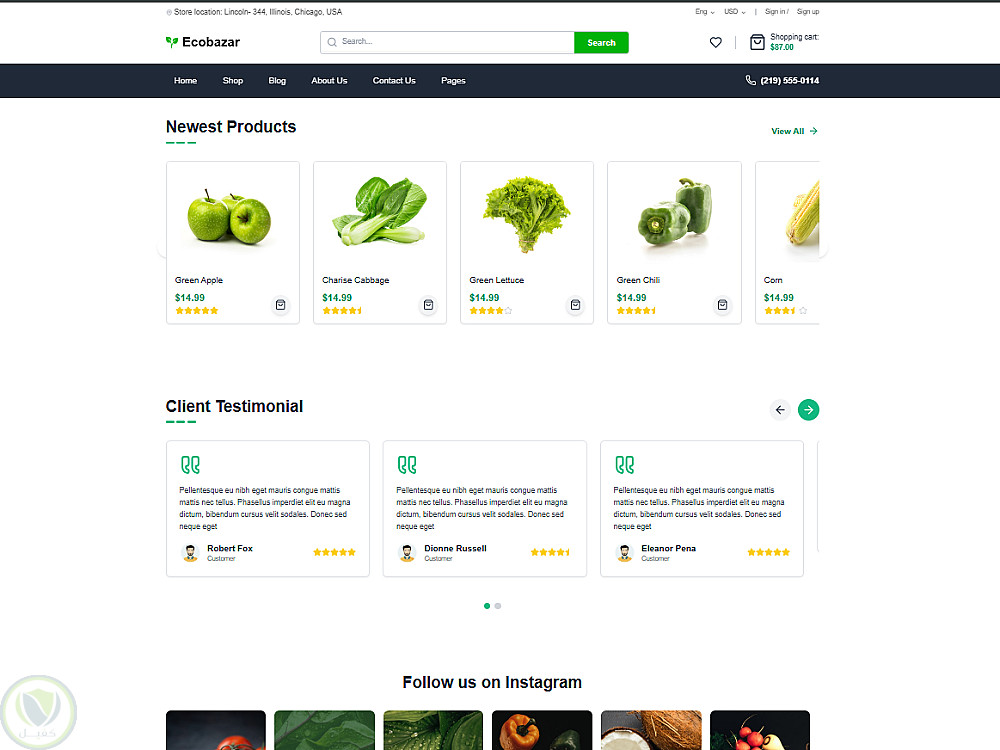Viewport: 1000px width, 750px height.
Task: Go to the Blog page
Action: 277,81
